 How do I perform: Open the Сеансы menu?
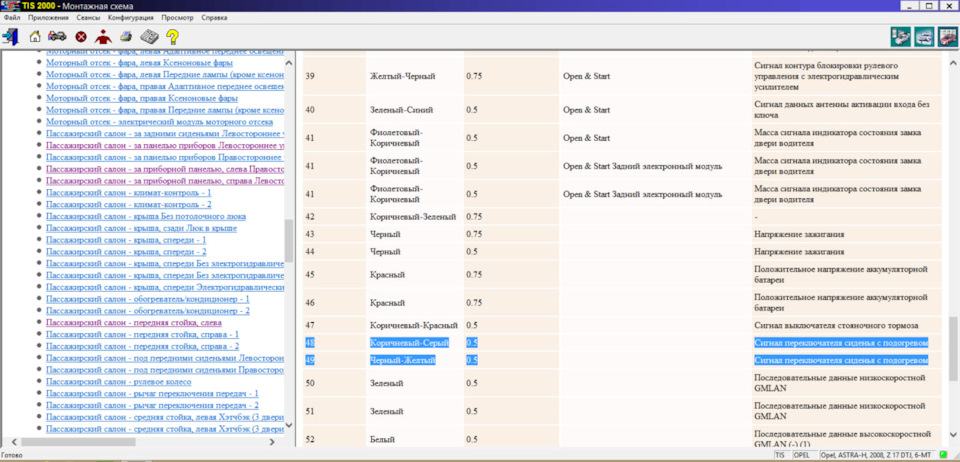(89, 18)
